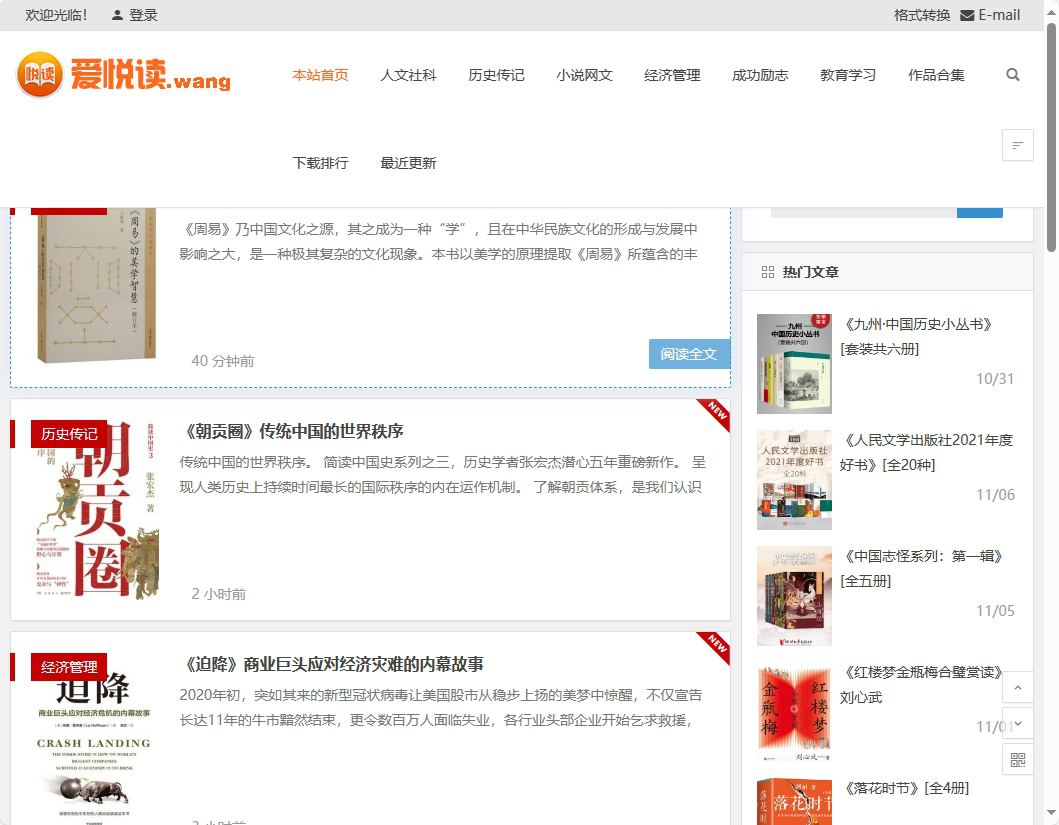Viewport: 1059px width, 825px height.
Task: Open 红楼梦金瓶梅 thumbnail in sidebar
Action: (794, 712)
